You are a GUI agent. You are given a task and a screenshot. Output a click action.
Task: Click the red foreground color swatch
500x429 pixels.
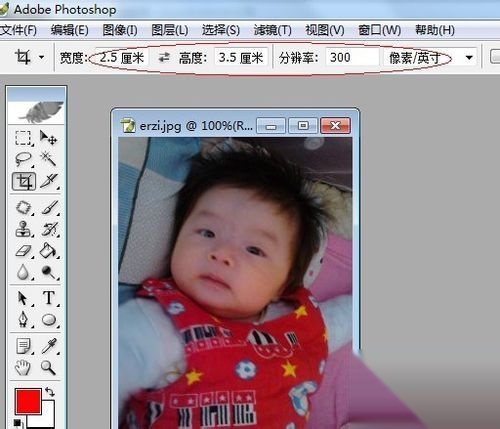click(28, 401)
